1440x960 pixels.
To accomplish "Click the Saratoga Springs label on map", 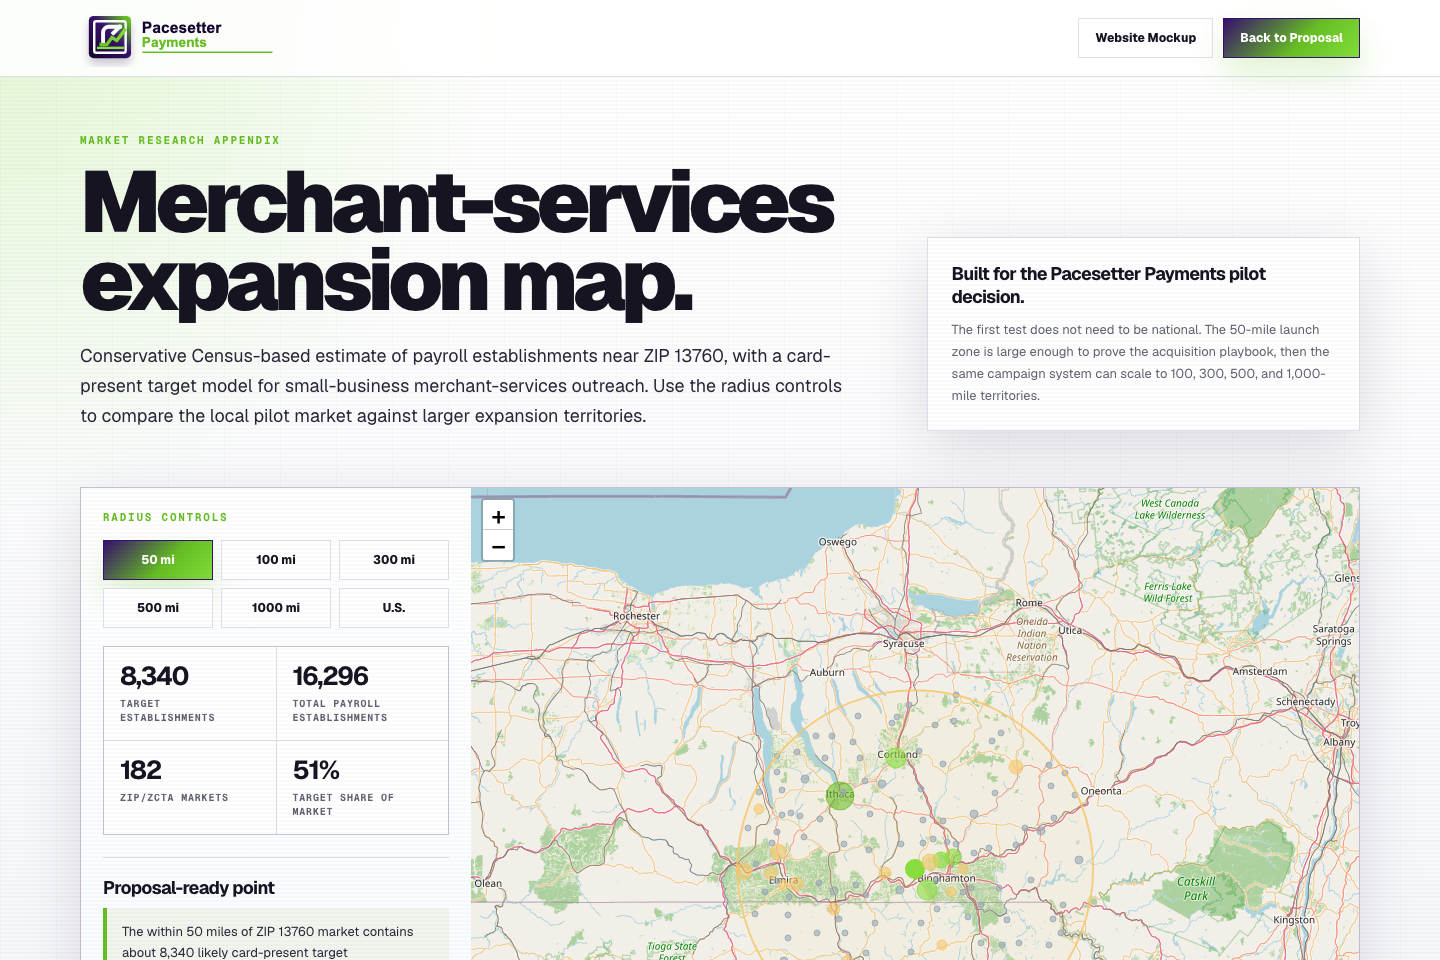I will [1334, 635].
